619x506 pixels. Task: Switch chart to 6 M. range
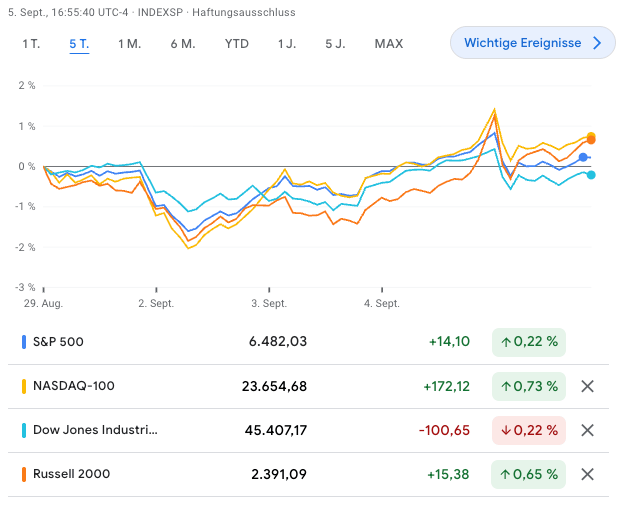click(182, 43)
